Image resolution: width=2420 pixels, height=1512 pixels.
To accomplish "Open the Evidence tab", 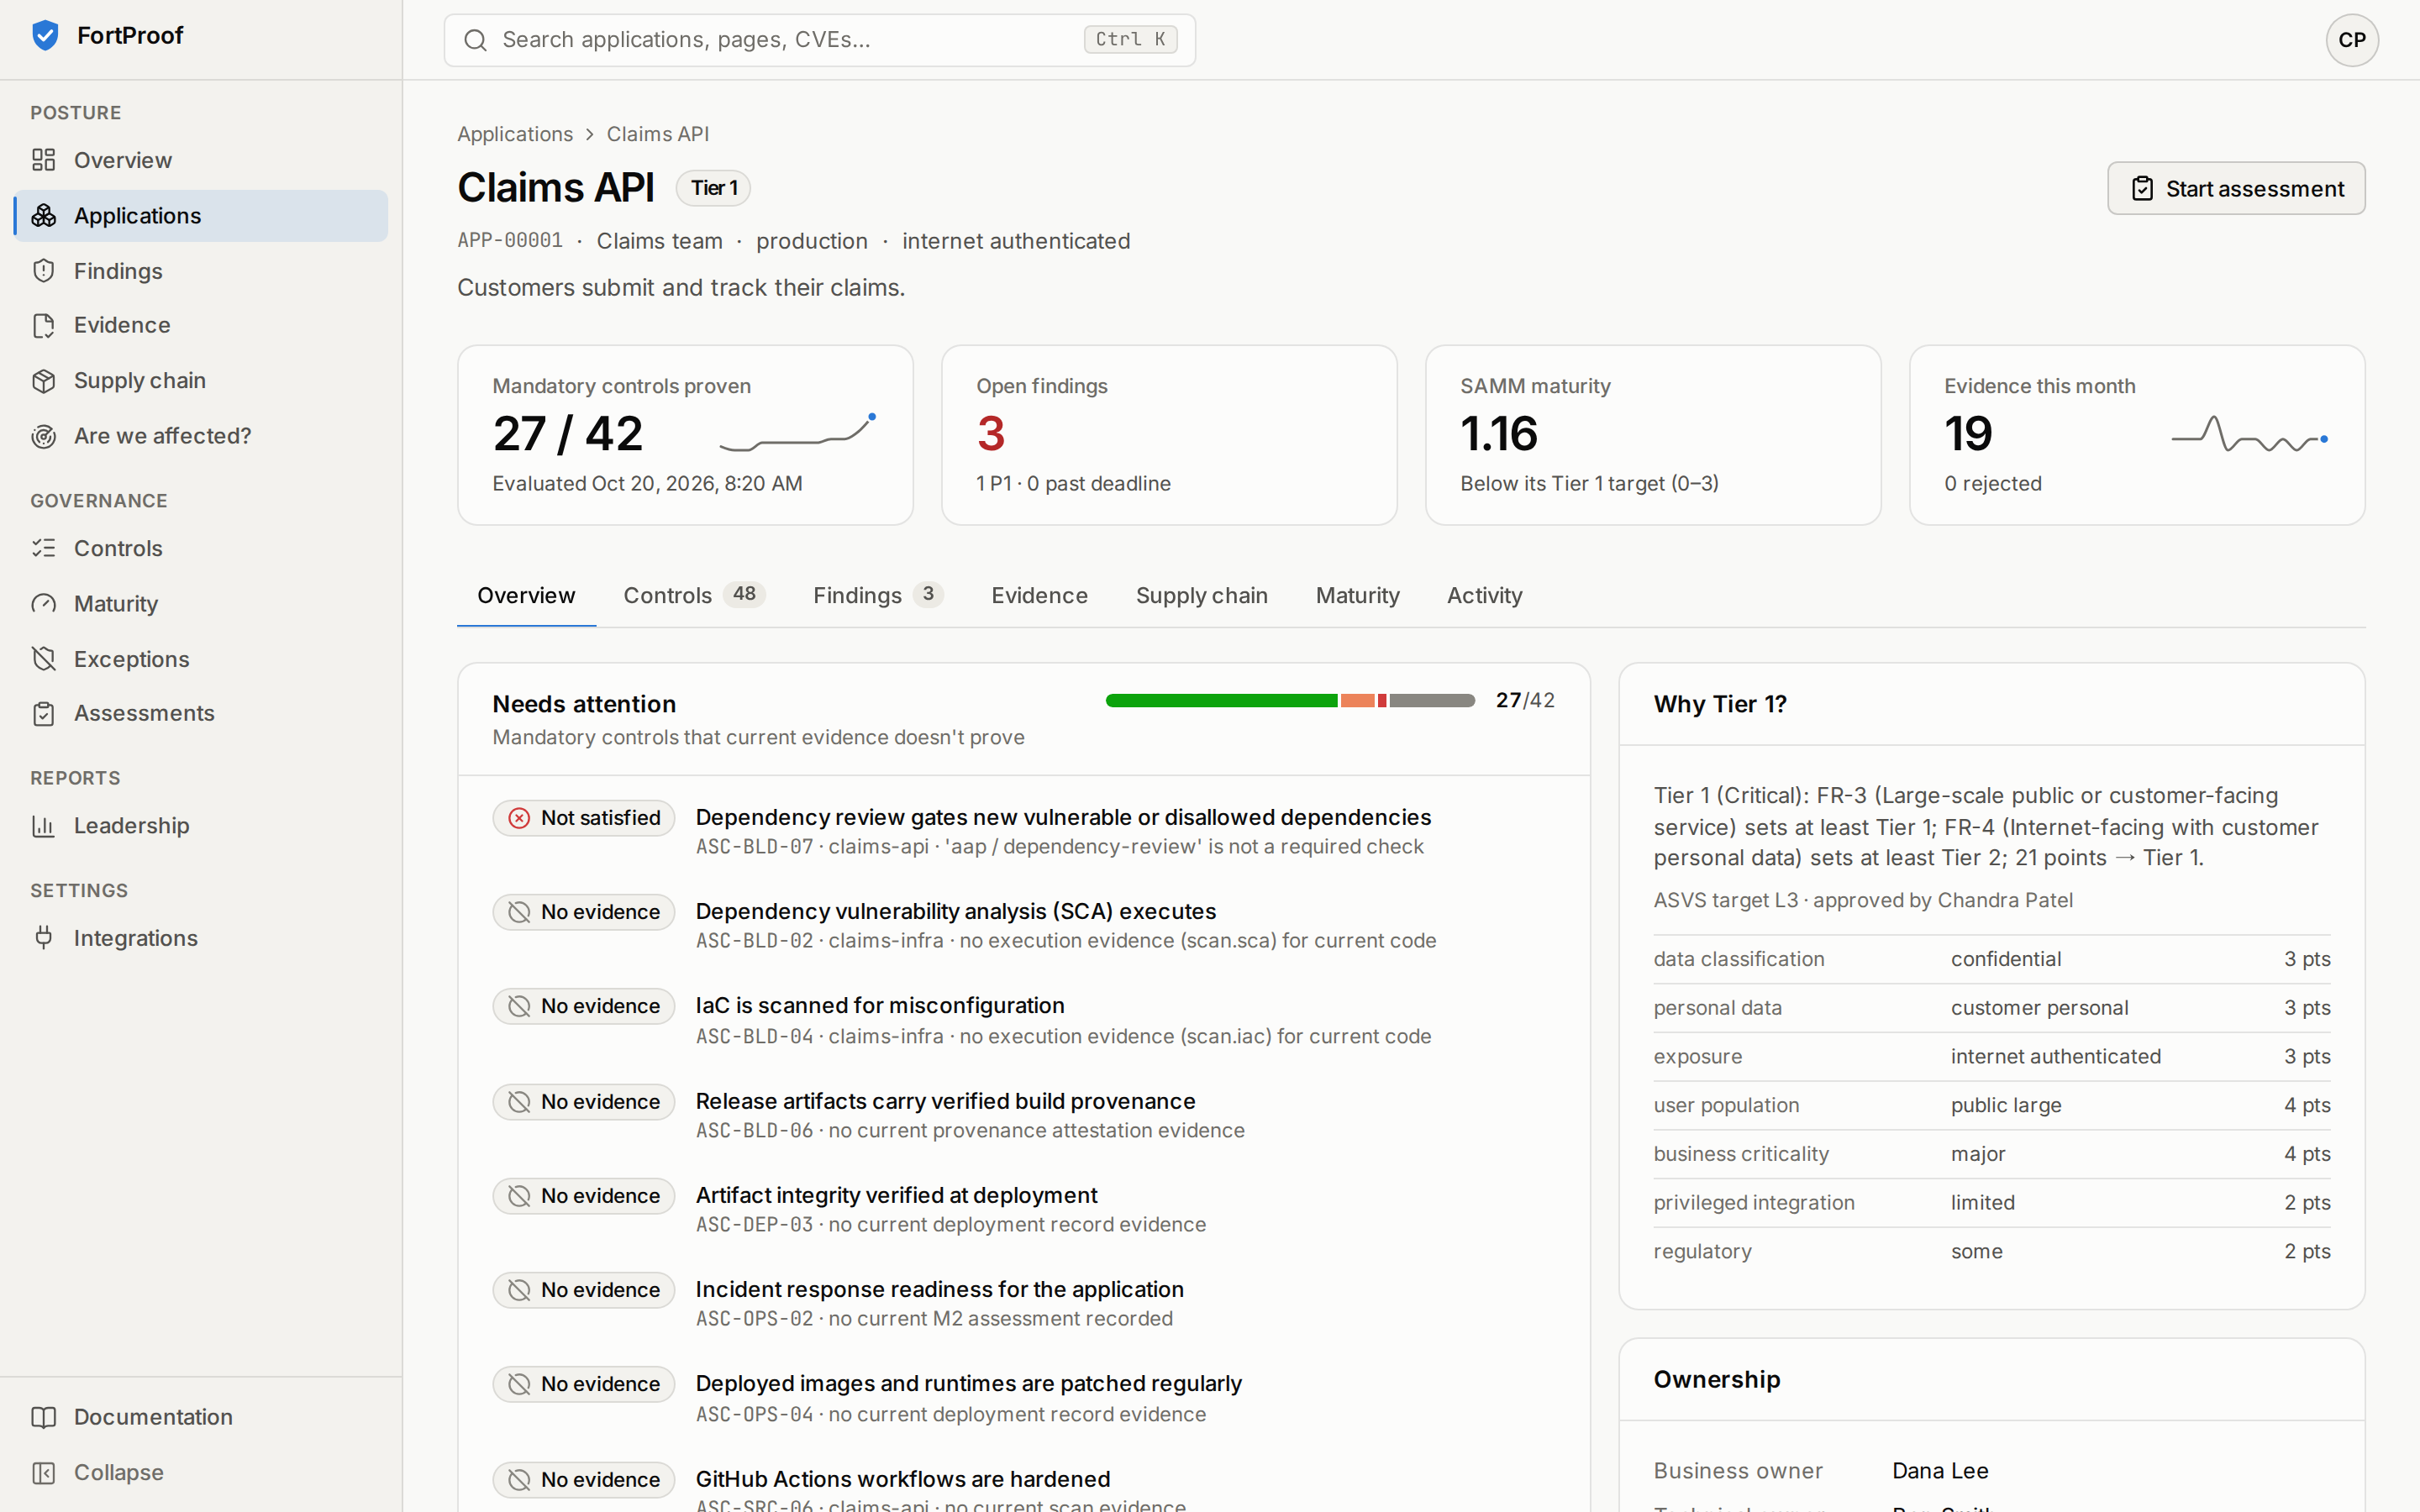I will pyautogui.click(x=1039, y=596).
